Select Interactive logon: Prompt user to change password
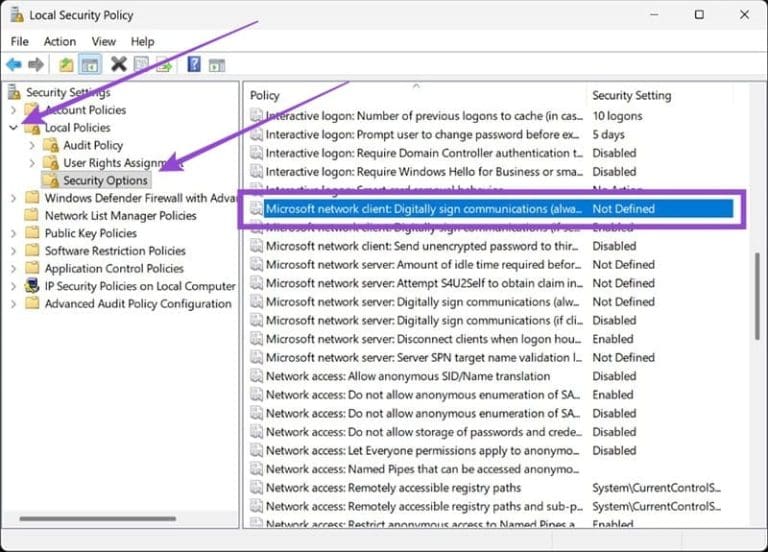This screenshot has height=552, width=768. point(422,134)
